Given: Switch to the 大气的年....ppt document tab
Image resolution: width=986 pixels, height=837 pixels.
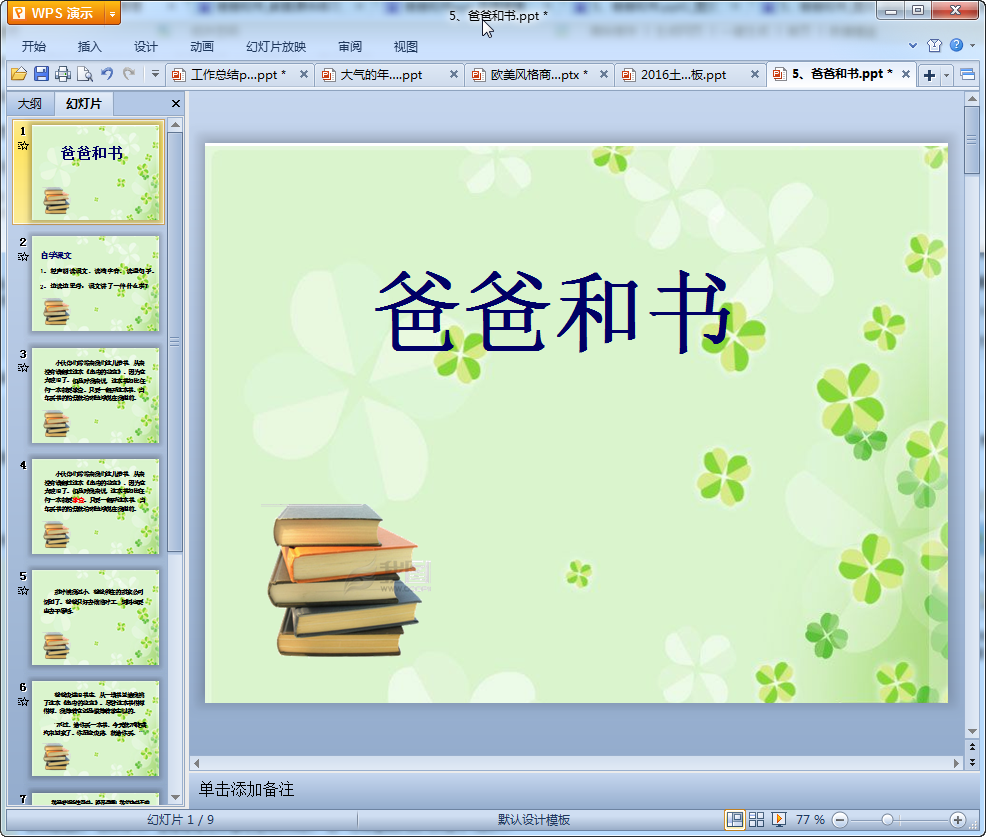Looking at the screenshot, I should [382, 75].
